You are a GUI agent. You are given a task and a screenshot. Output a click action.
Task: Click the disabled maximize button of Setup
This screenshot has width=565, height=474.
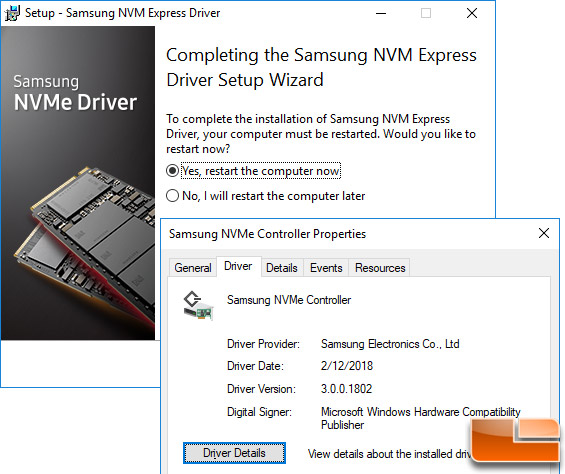pyautogui.click(x=426, y=13)
